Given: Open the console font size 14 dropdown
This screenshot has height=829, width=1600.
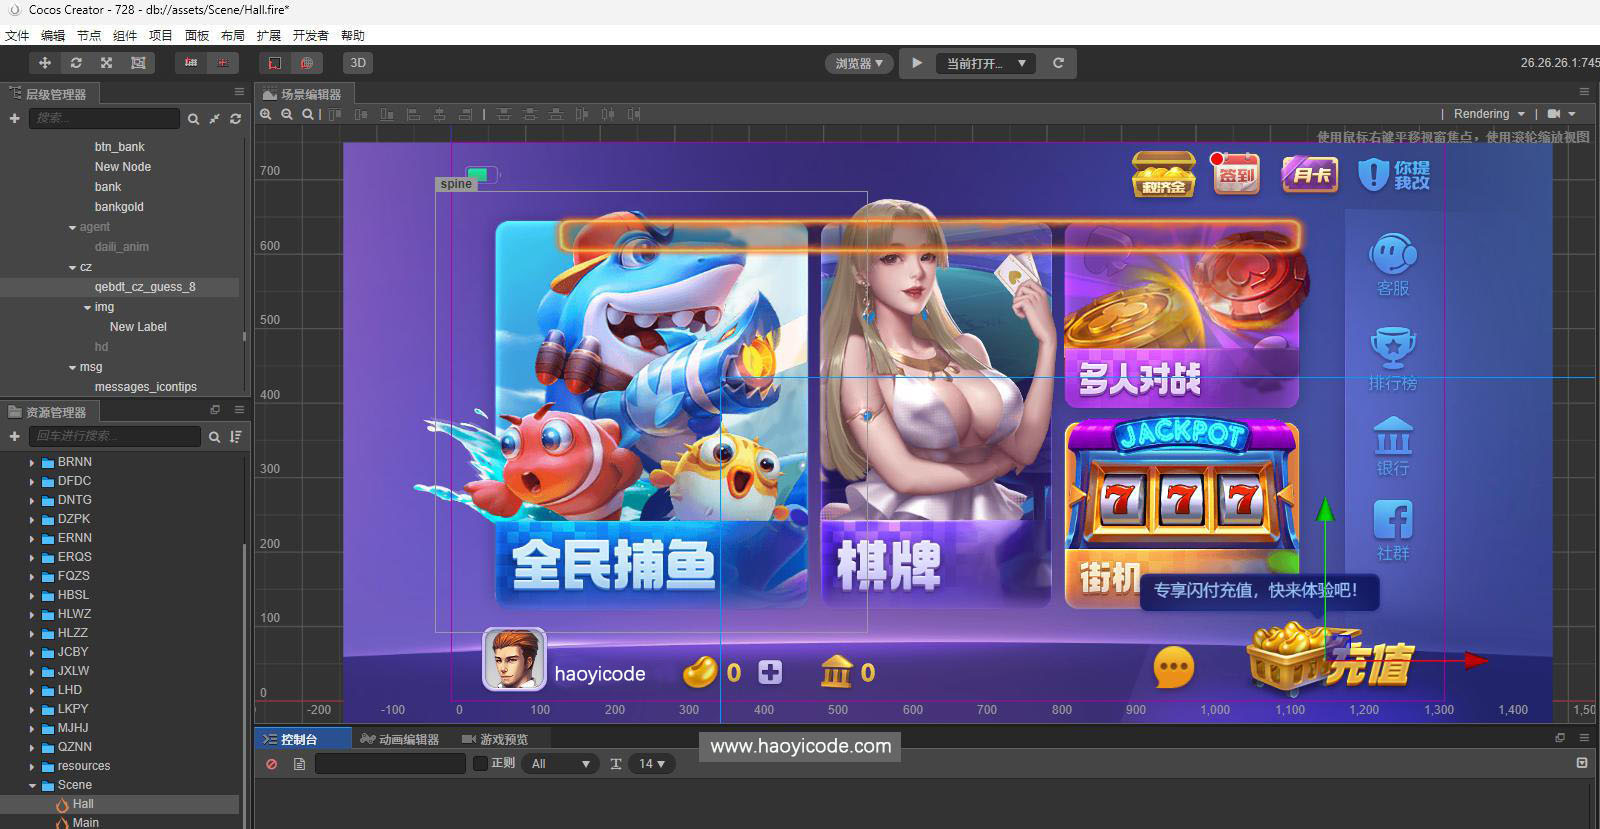Looking at the screenshot, I should pyautogui.click(x=652, y=764).
